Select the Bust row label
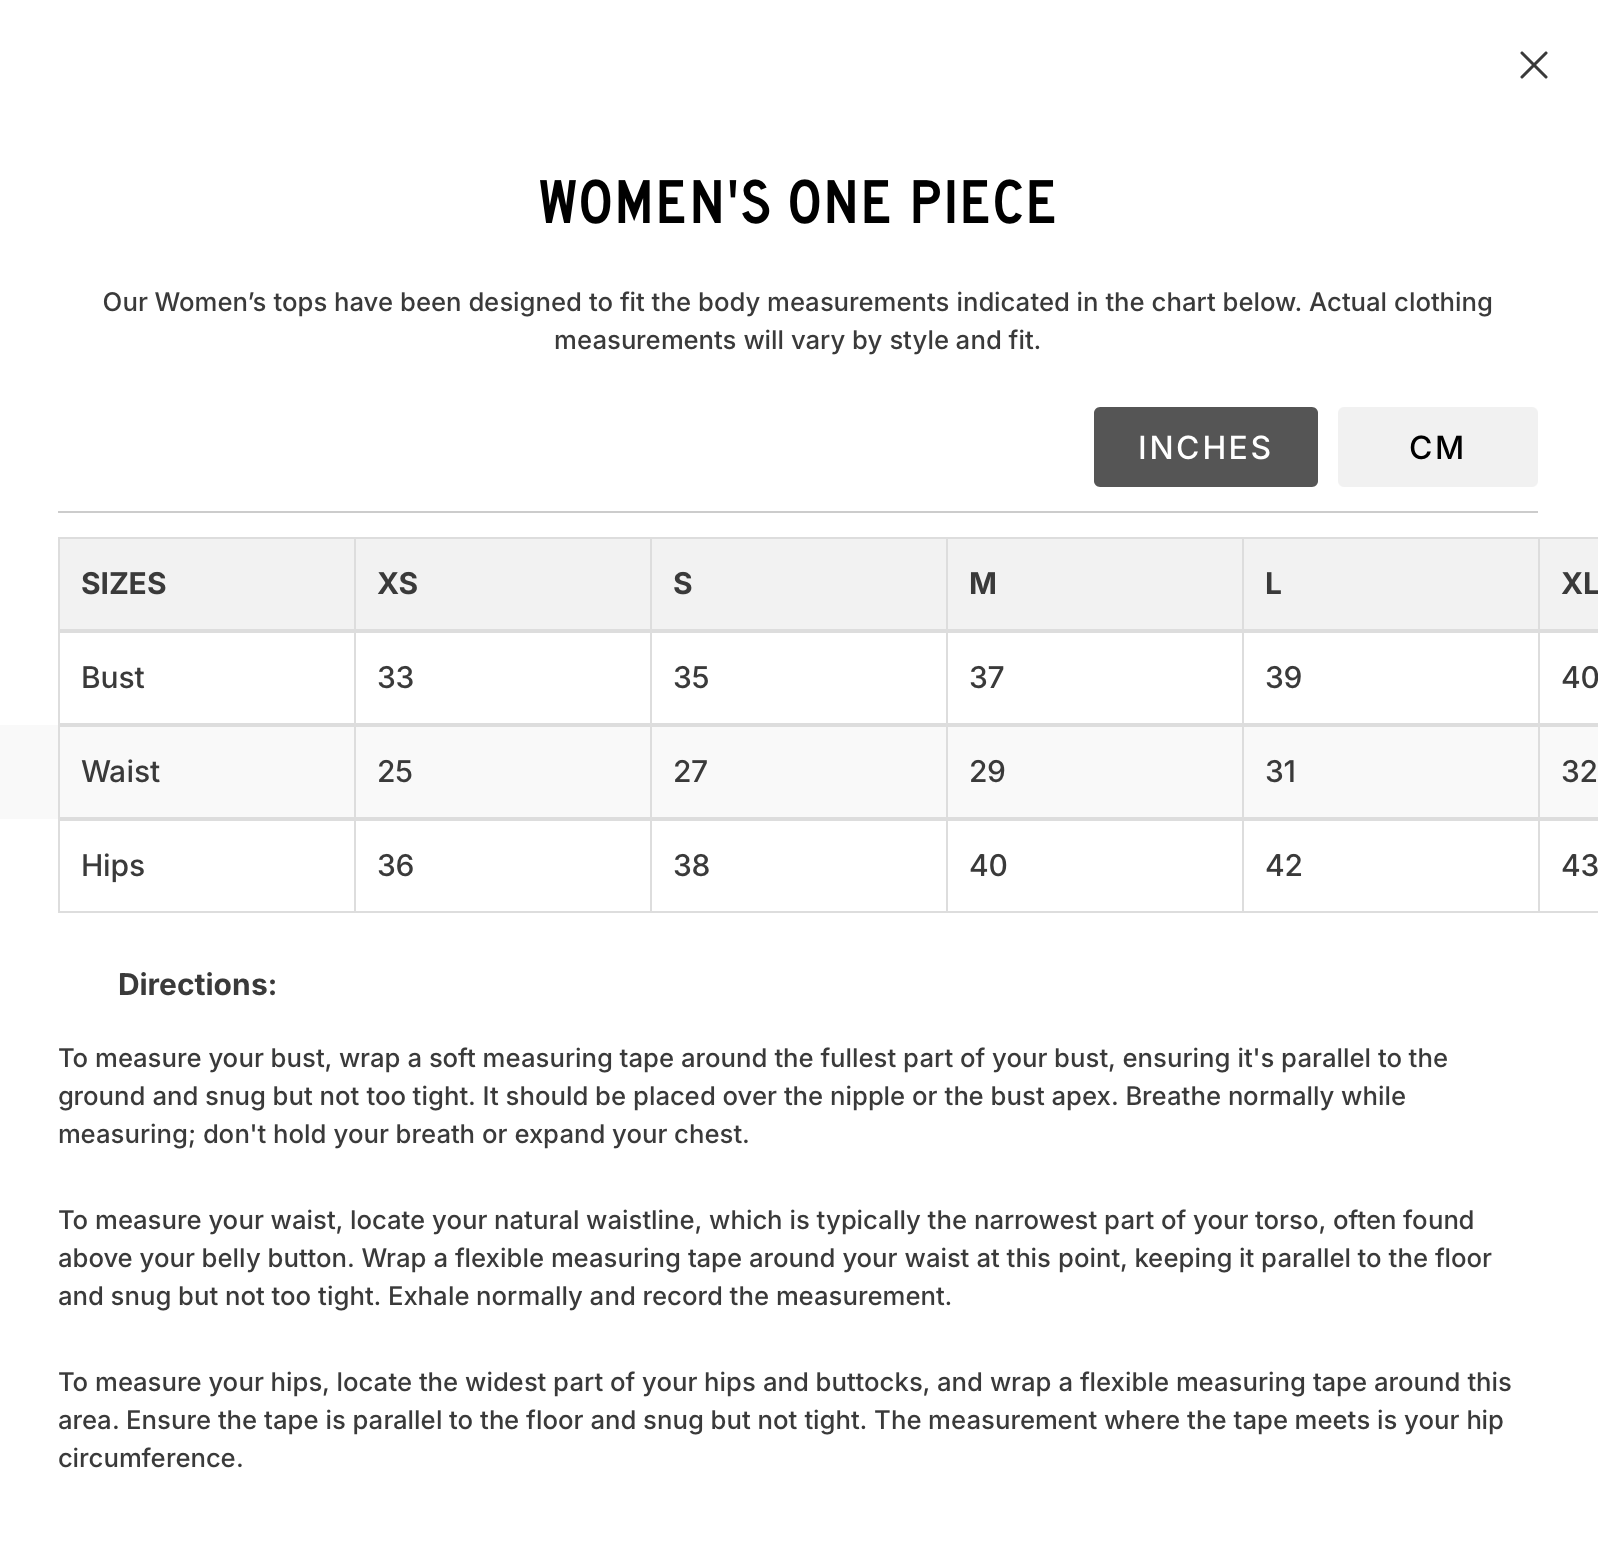The width and height of the screenshot is (1598, 1558). pos(113,678)
